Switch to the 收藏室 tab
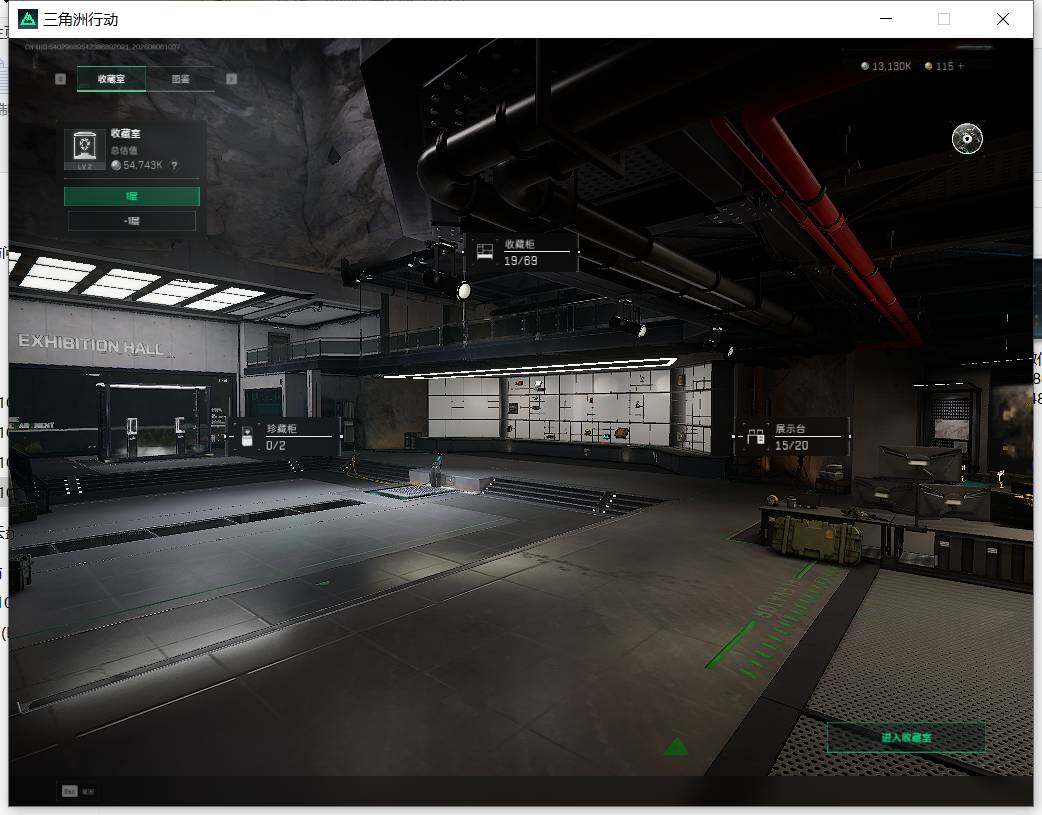The height and width of the screenshot is (815, 1042). 111,79
